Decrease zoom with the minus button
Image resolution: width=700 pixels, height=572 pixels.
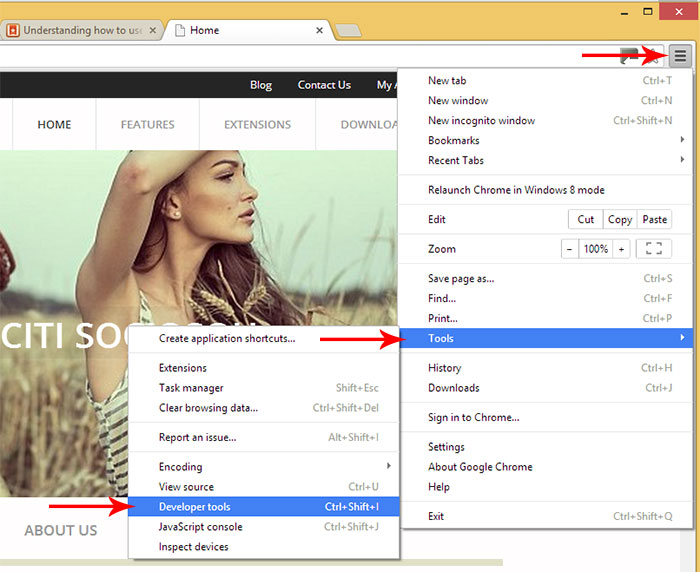click(x=570, y=249)
